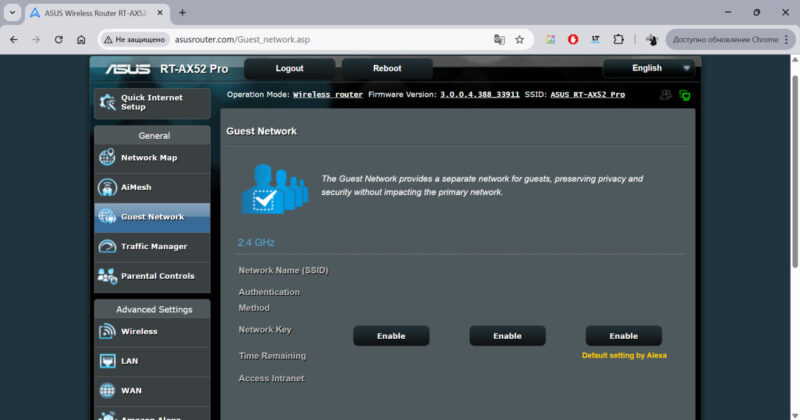Open WAN settings menu item

[x=152, y=390]
